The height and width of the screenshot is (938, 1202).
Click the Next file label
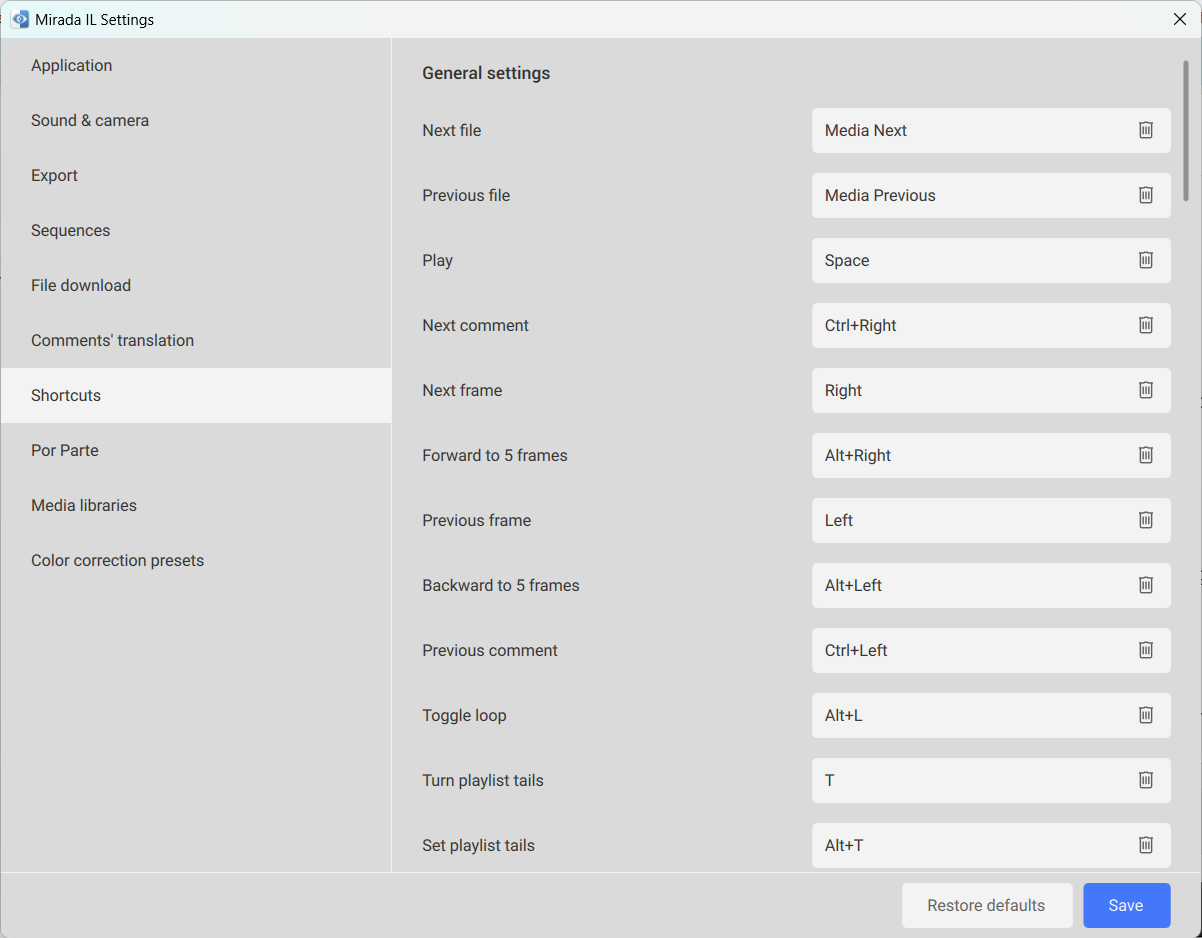pyautogui.click(x=452, y=130)
